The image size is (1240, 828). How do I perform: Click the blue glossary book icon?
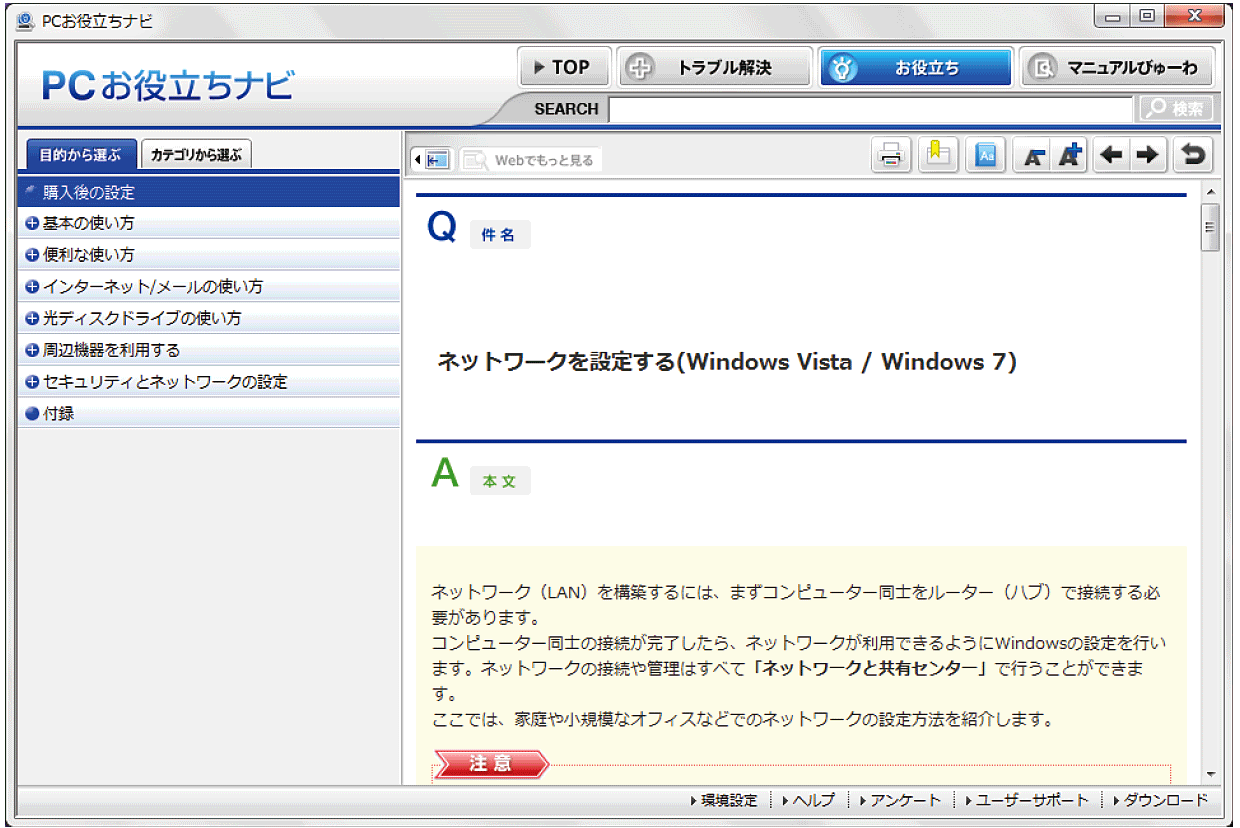click(x=986, y=156)
